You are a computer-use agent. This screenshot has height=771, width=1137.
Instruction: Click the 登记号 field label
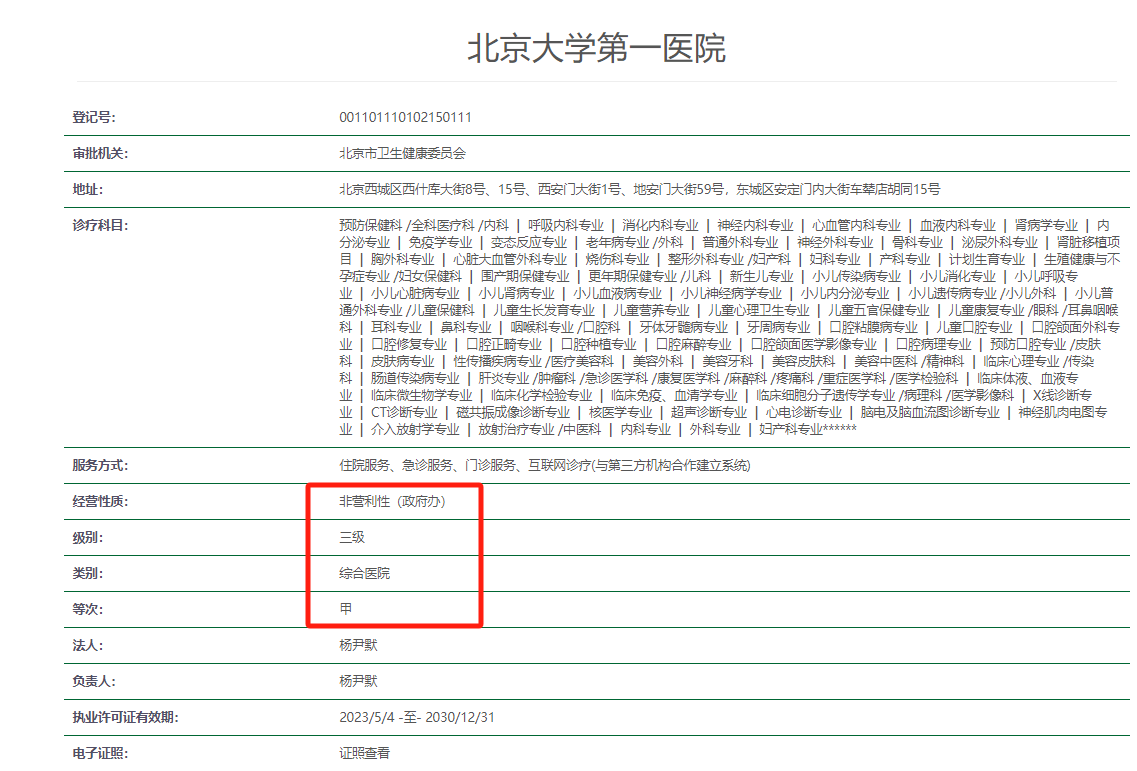point(94,117)
